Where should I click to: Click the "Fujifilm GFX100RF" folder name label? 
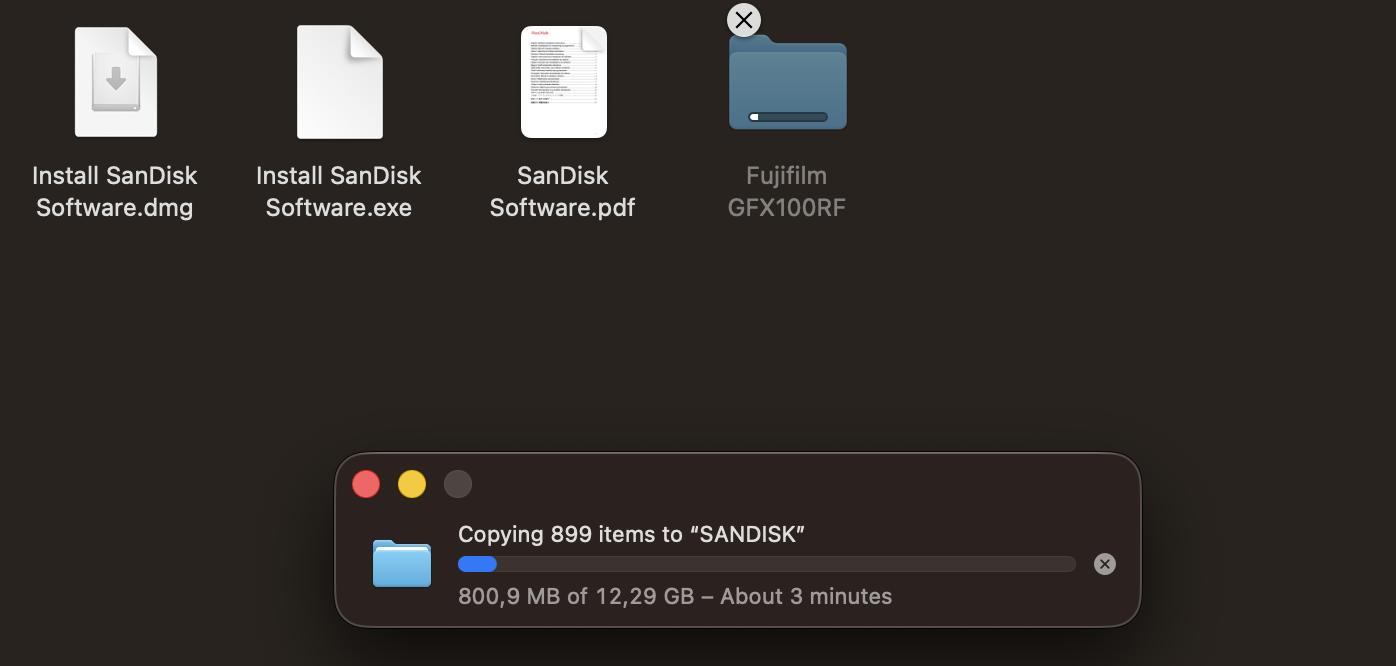[x=787, y=191]
